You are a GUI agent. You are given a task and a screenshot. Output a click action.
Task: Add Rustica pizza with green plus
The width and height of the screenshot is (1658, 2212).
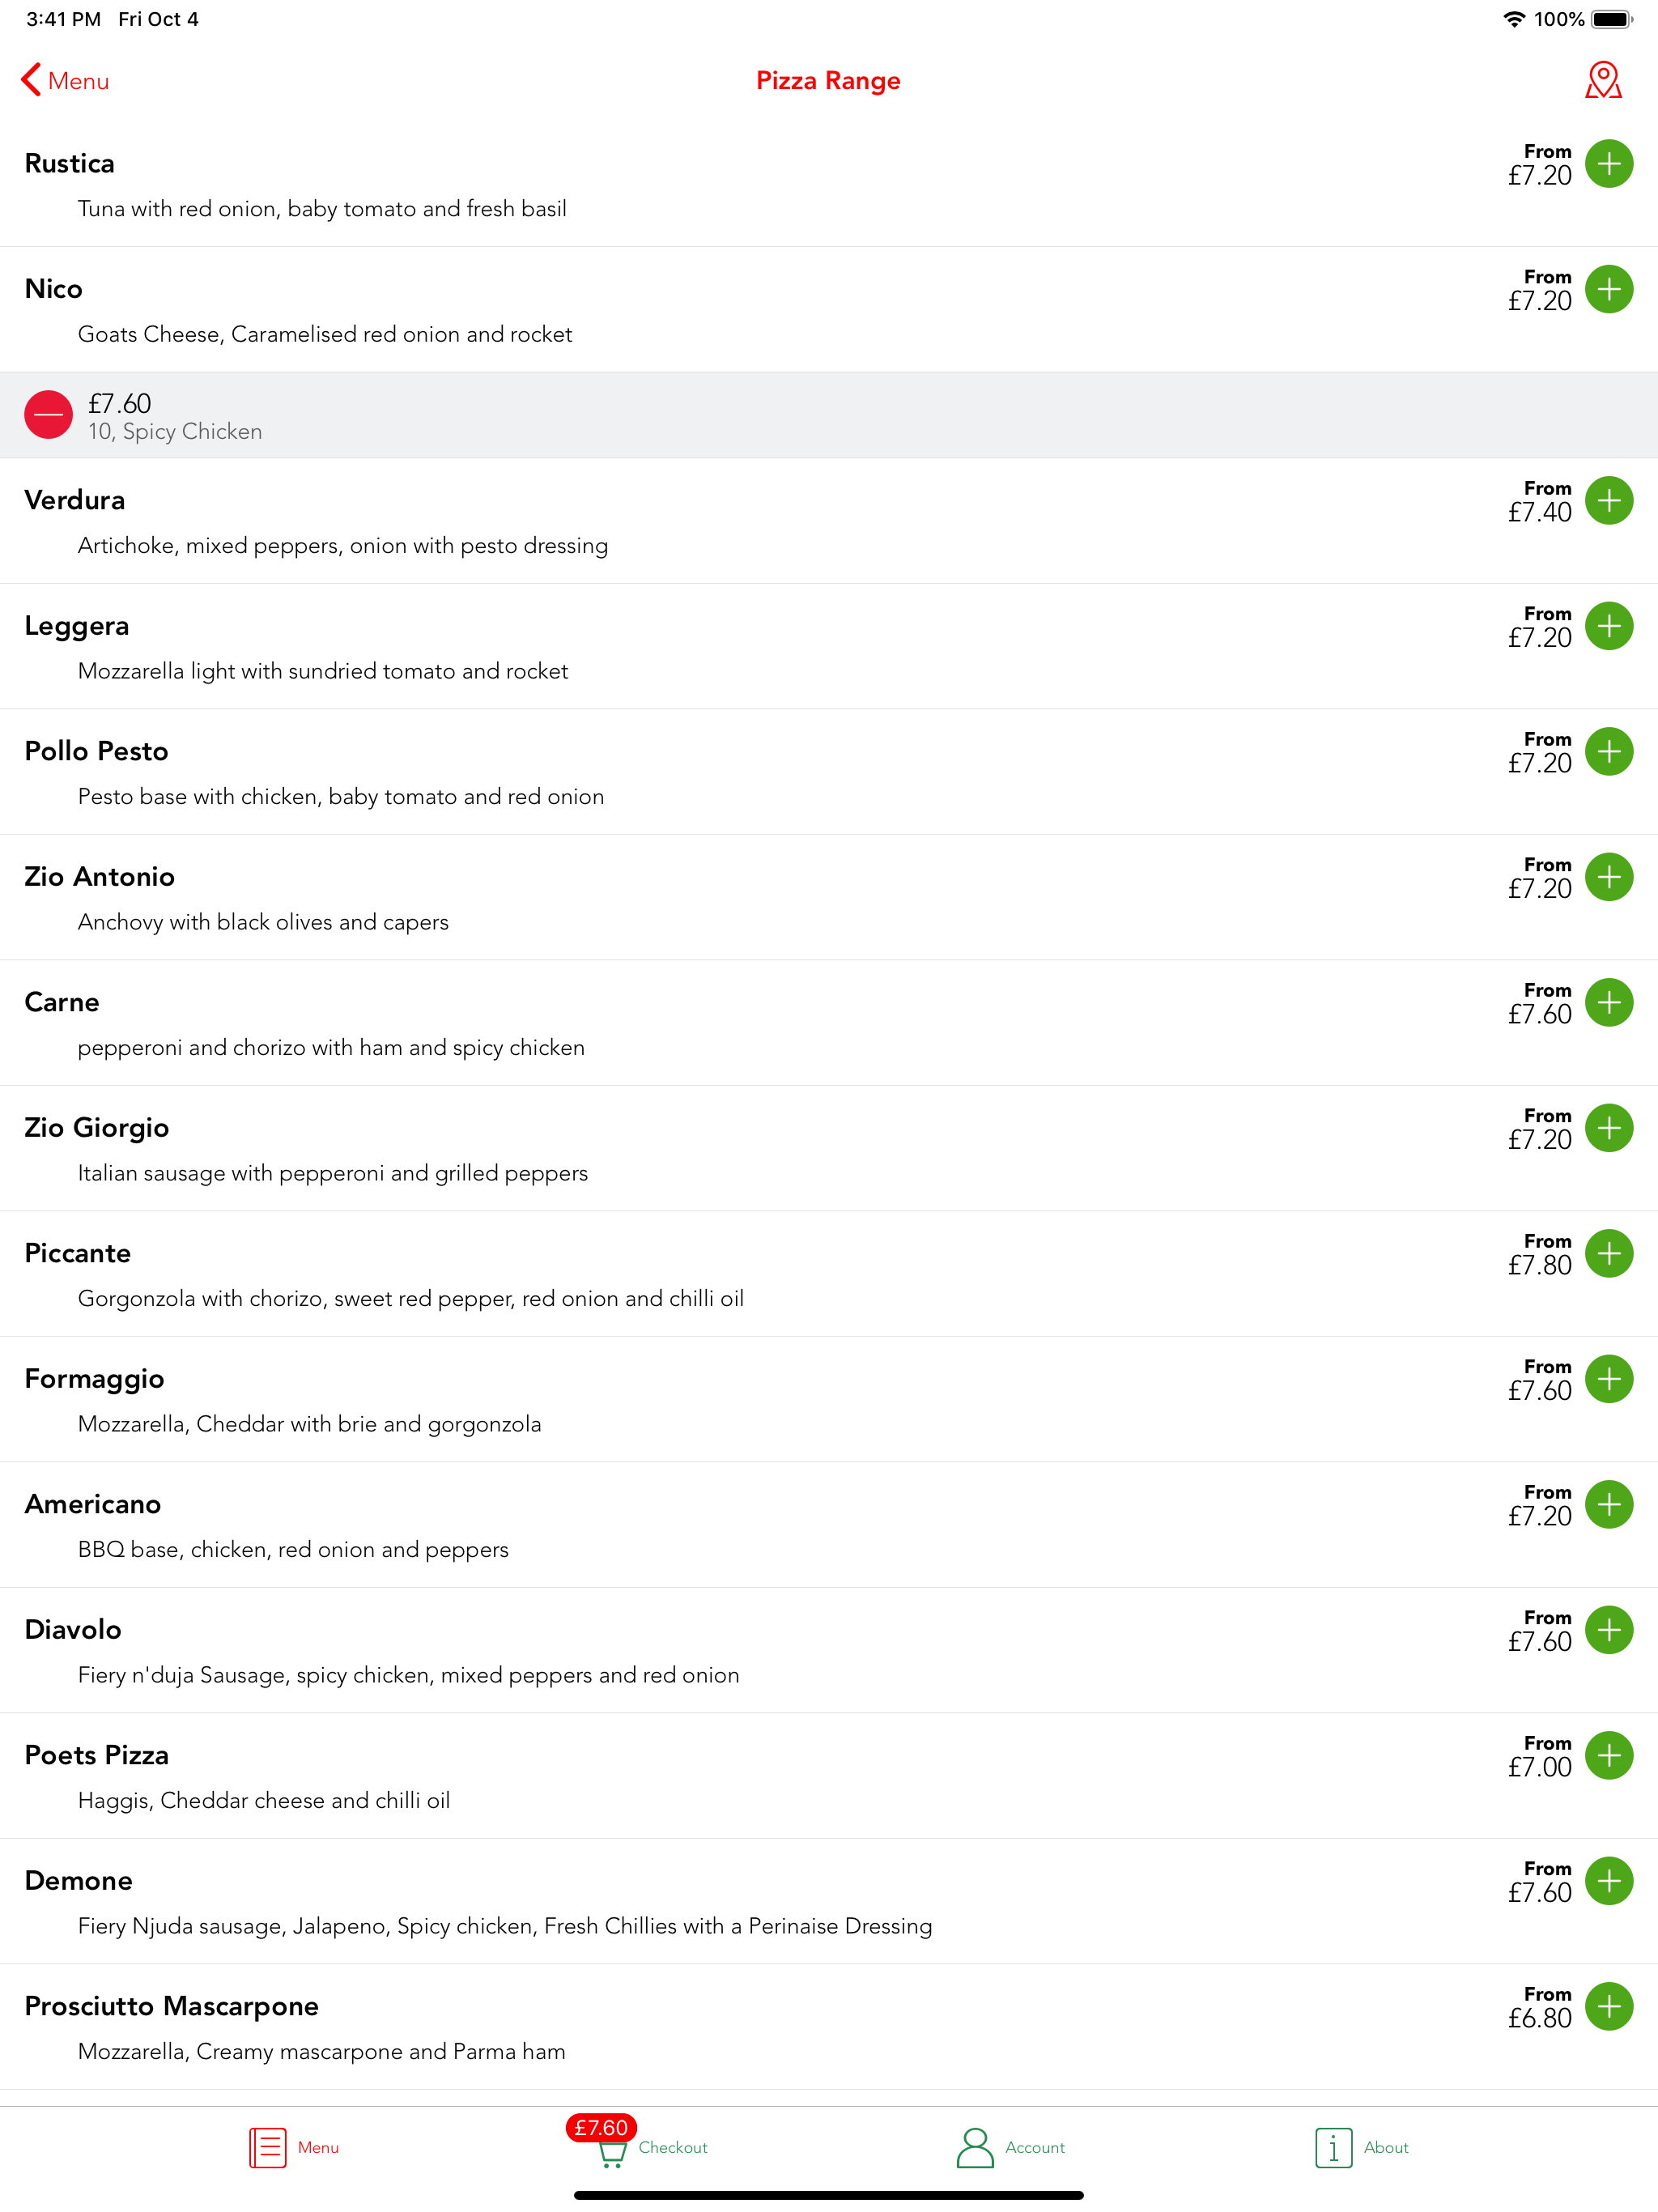point(1609,163)
